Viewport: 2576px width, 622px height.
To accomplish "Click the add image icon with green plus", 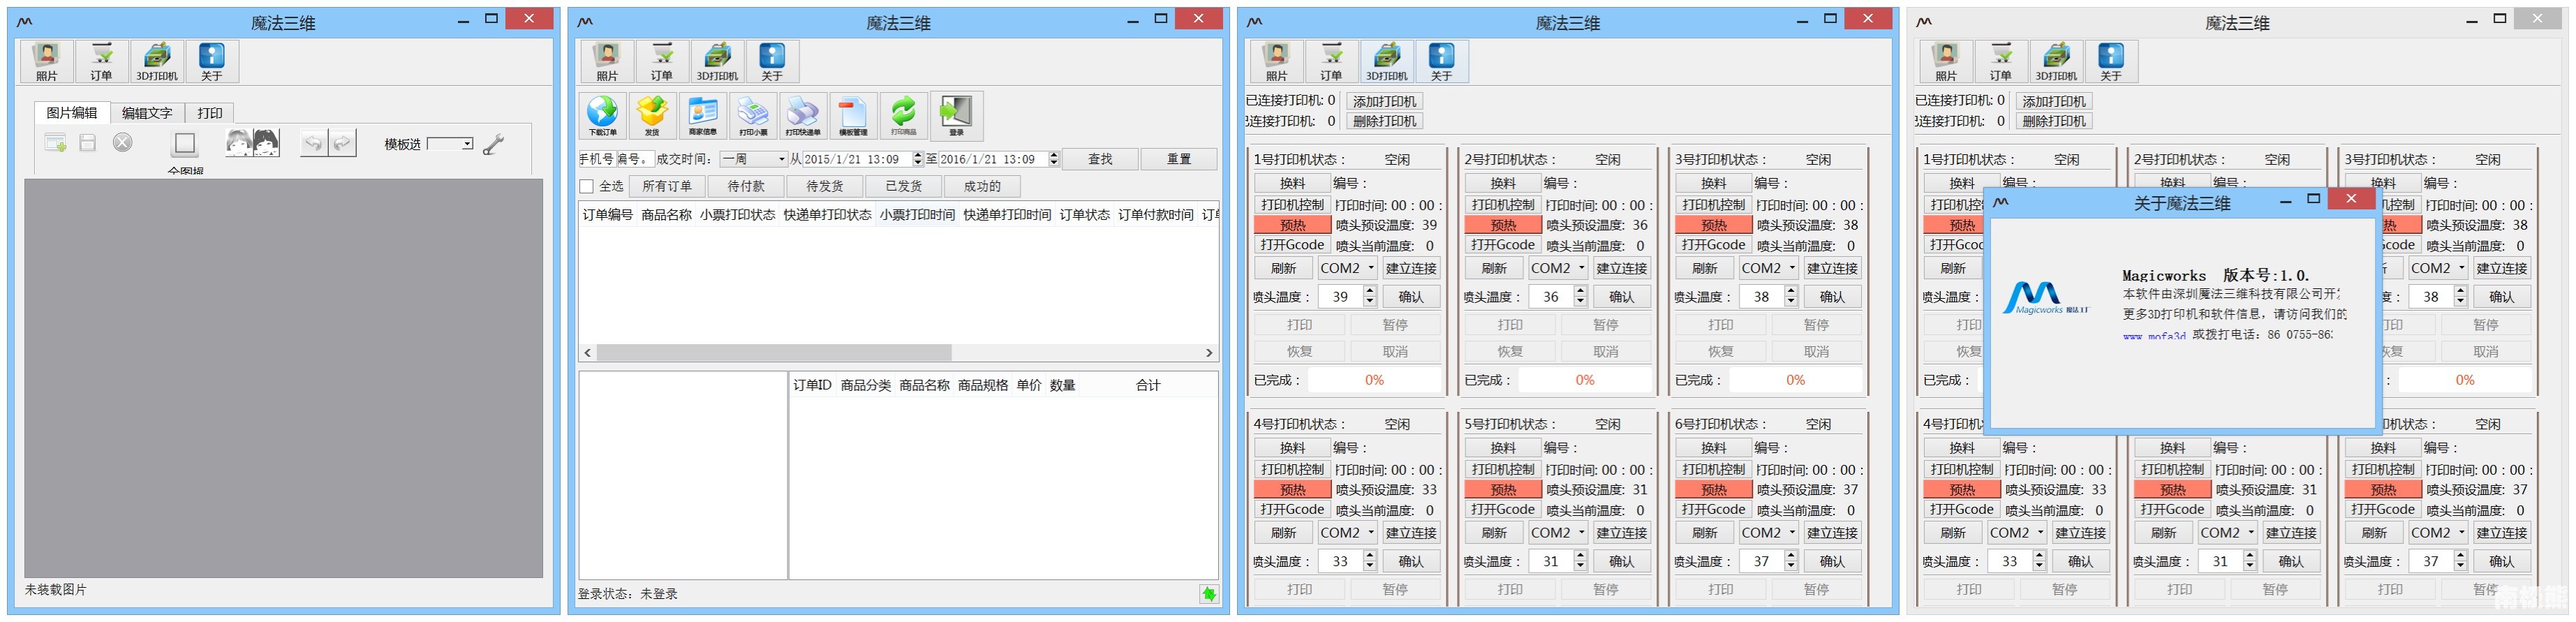I will [x=56, y=144].
